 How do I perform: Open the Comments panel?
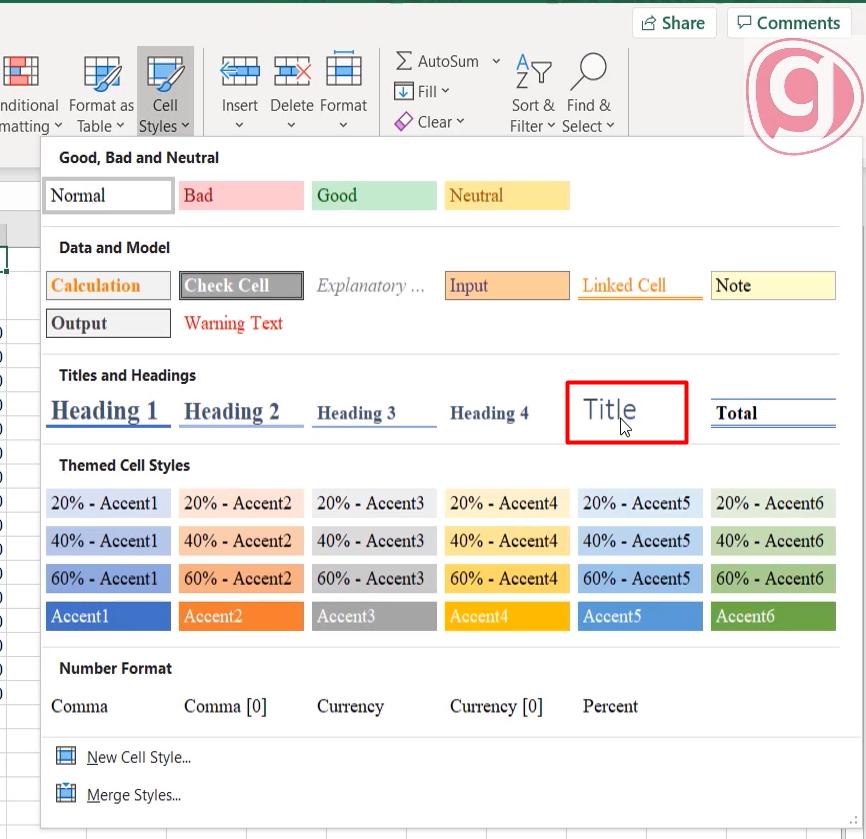[x=789, y=22]
